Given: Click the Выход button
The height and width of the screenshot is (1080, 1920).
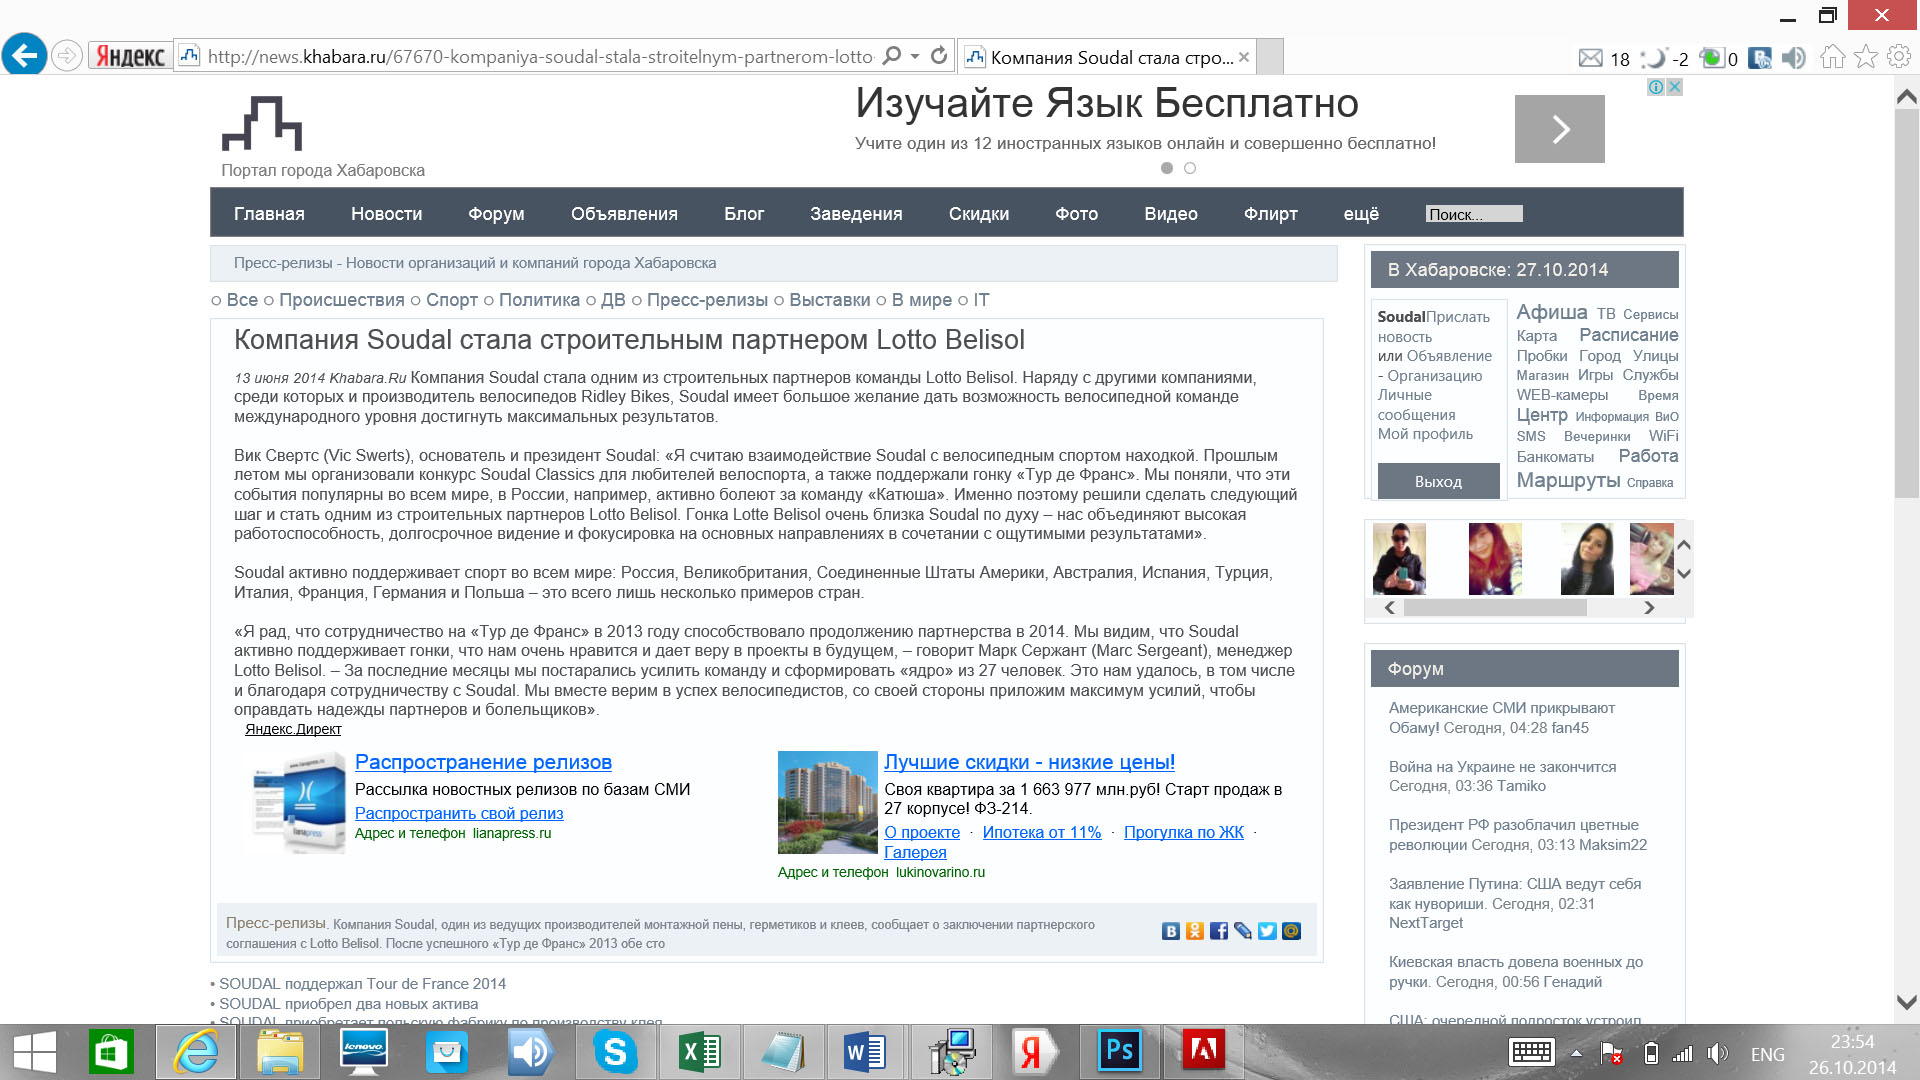Looking at the screenshot, I should [1438, 481].
